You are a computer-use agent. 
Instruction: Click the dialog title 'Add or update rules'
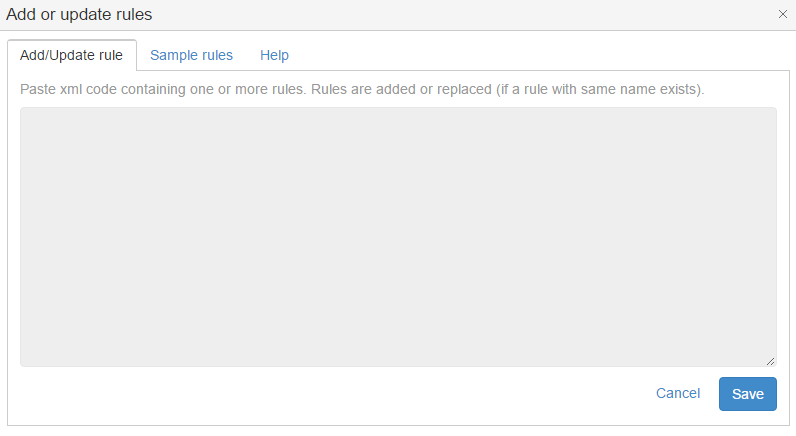[79, 15]
